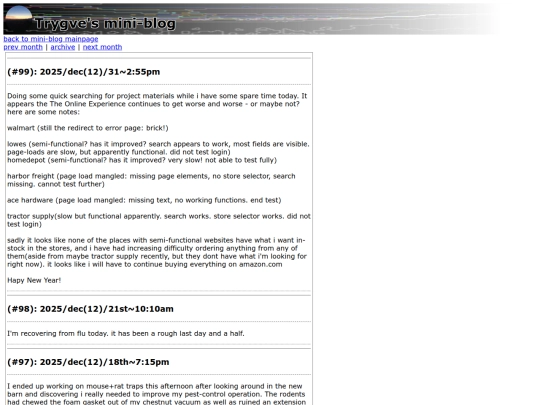
Task: Click the 'I'm recovering from flu today' sentence
Action: (x=126, y=333)
